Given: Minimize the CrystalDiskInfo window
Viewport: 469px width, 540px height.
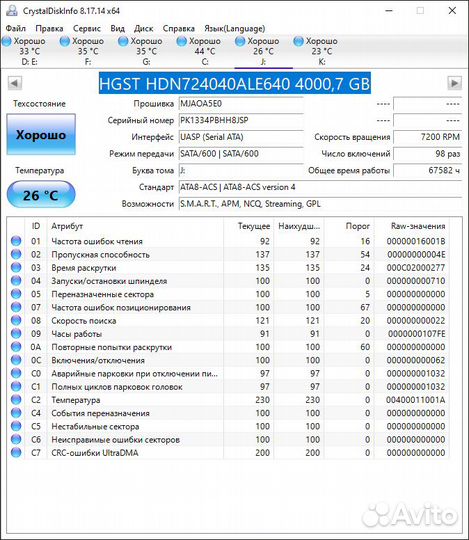Looking at the screenshot, I should (x=389, y=11).
